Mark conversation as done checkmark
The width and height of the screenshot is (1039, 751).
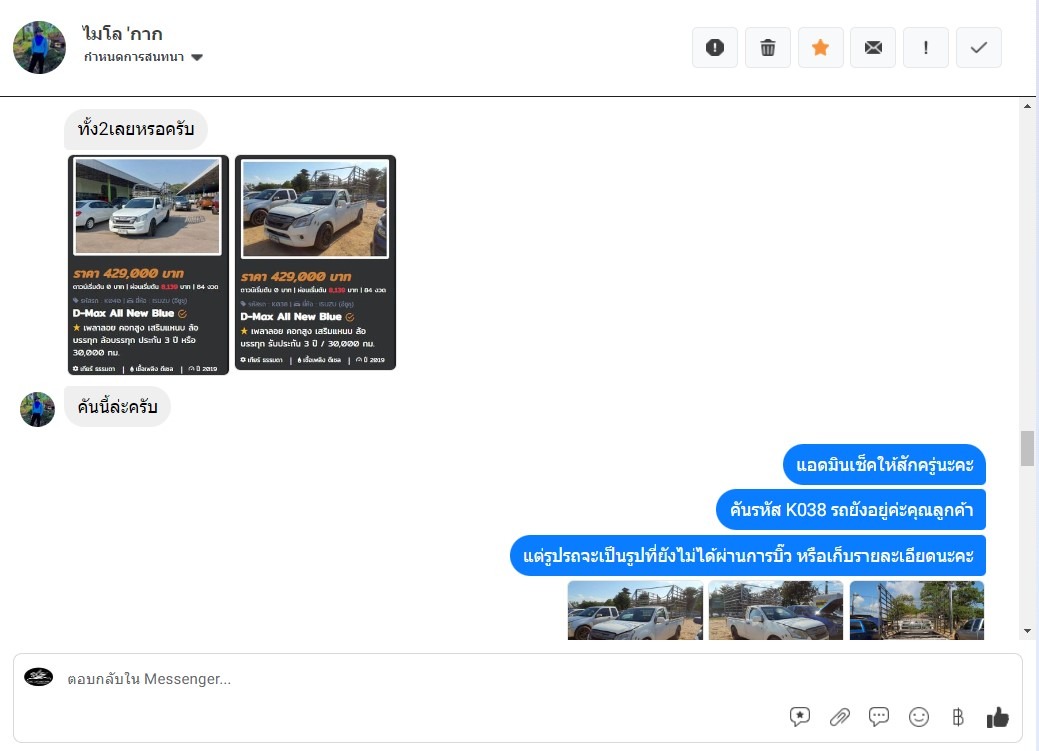coord(979,48)
